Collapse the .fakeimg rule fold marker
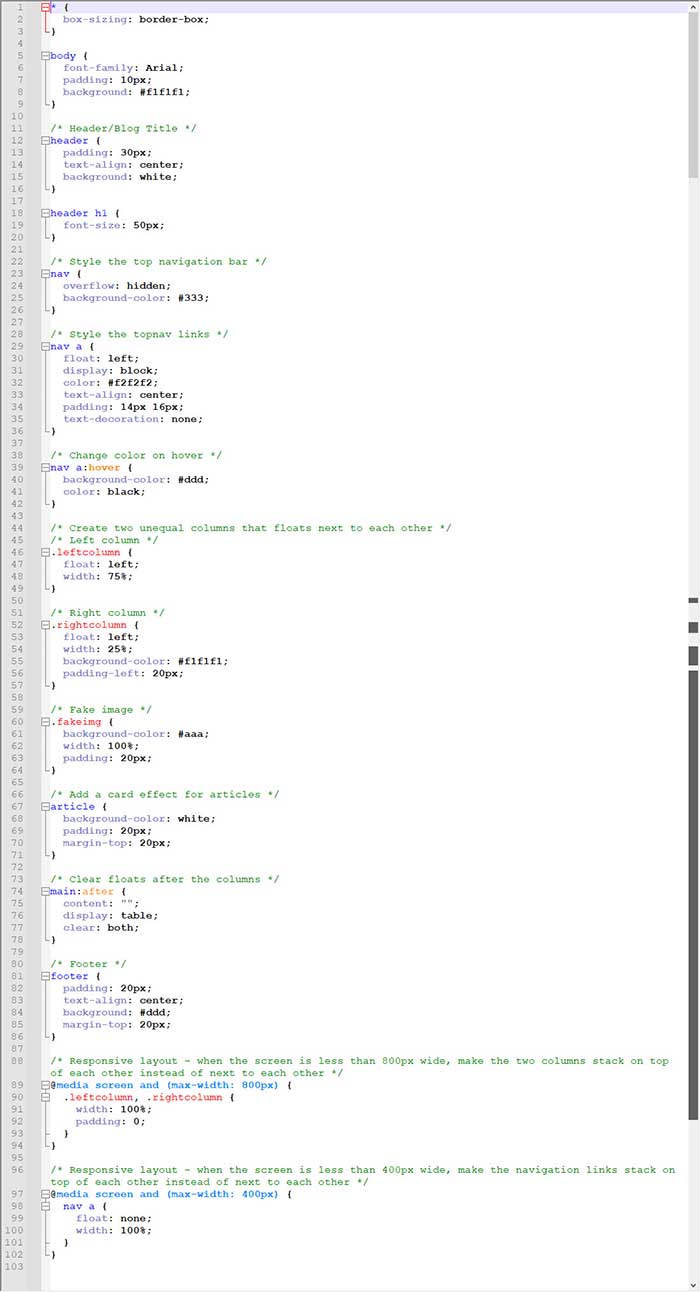Screen dimensions: 700x1292 tap(45, 722)
